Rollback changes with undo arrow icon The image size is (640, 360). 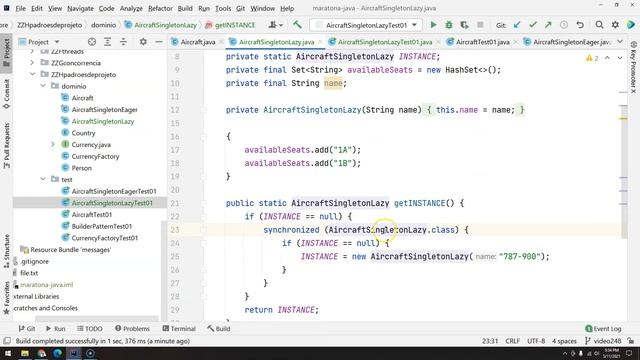580,25
